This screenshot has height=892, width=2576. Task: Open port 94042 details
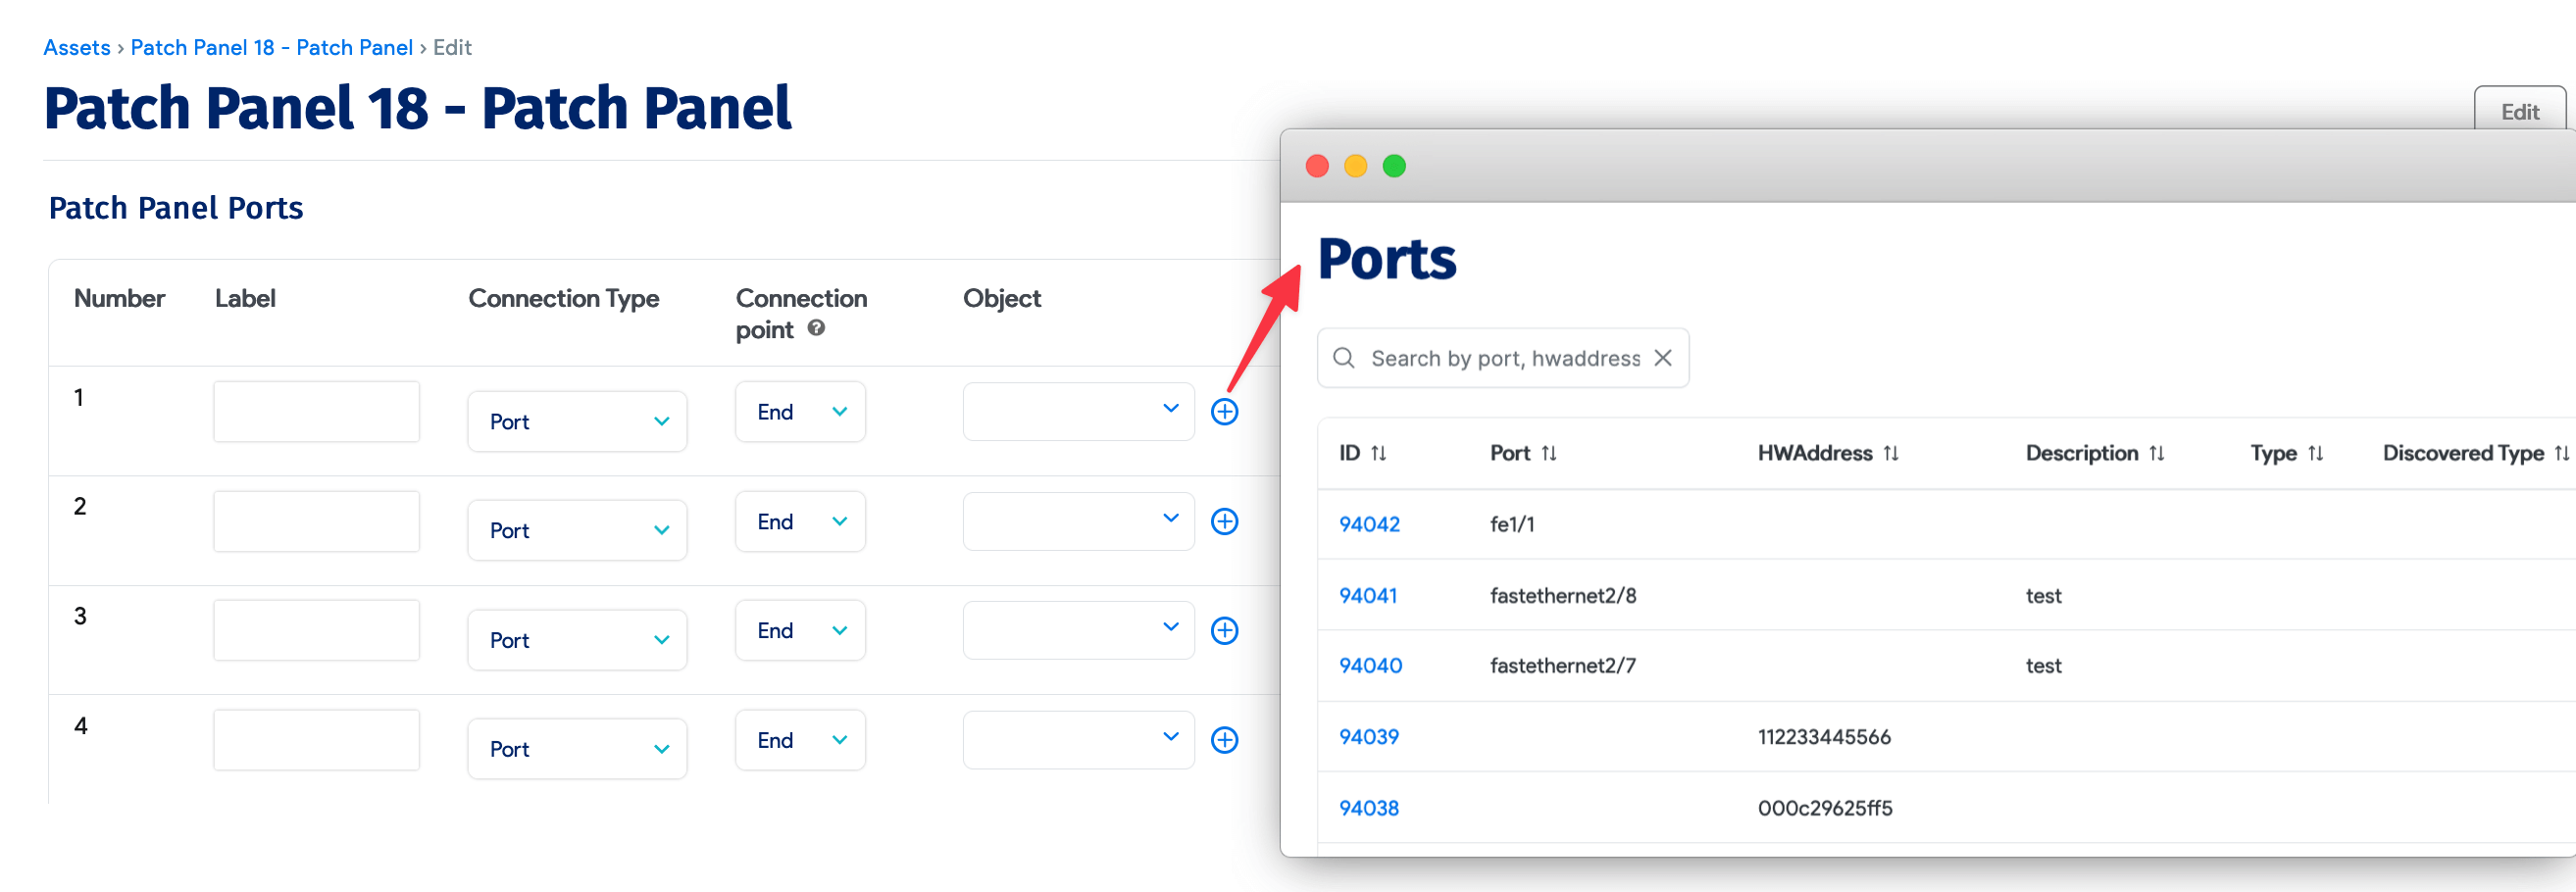pos(1368,523)
